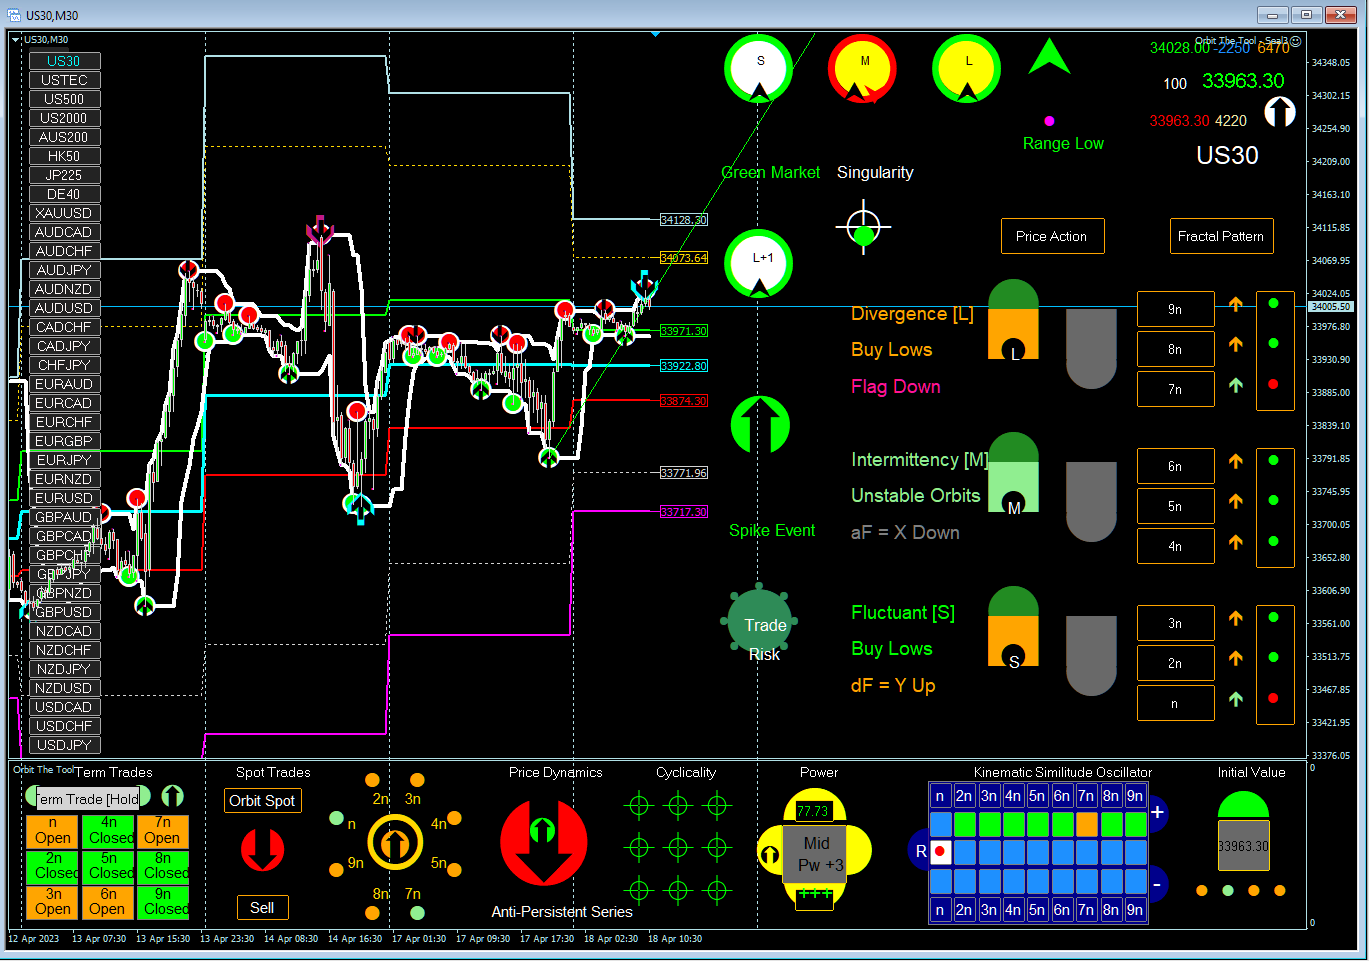Click the red M dial gauge
The image size is (1370, 962).
coord(863,69)
